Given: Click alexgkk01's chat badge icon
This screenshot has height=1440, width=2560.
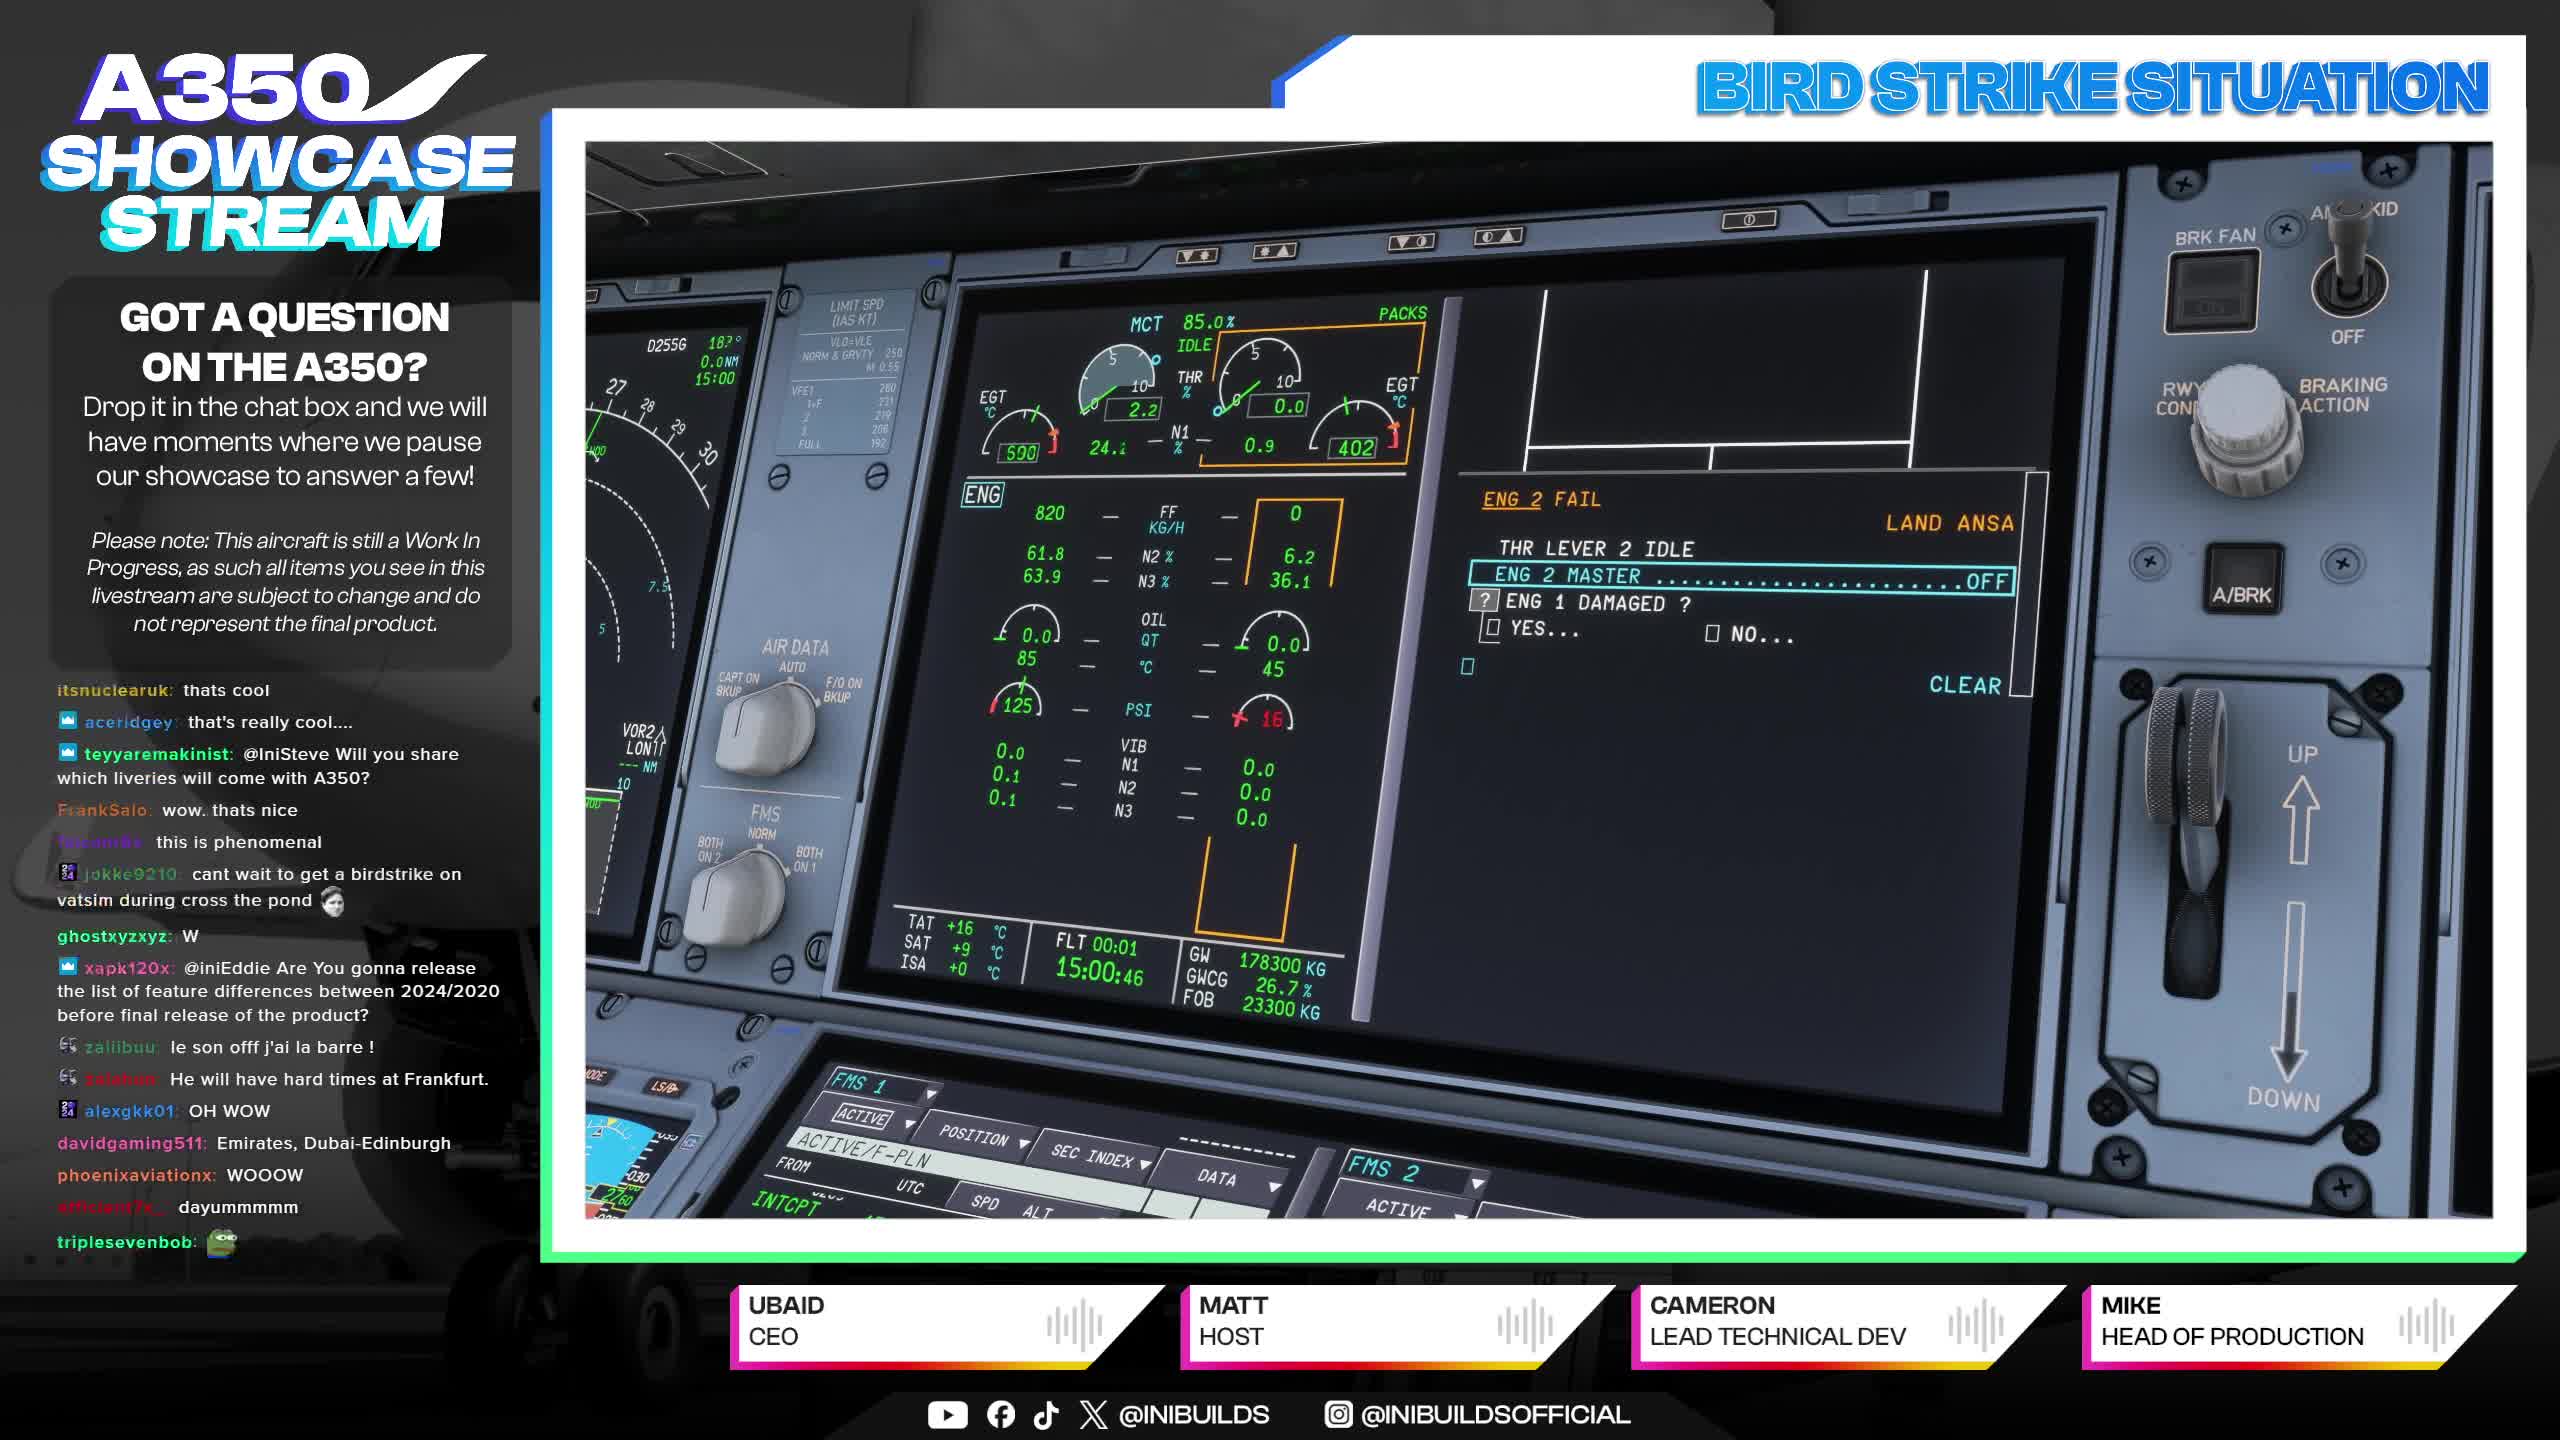Looking at the screenshot, I should 67,1109.
